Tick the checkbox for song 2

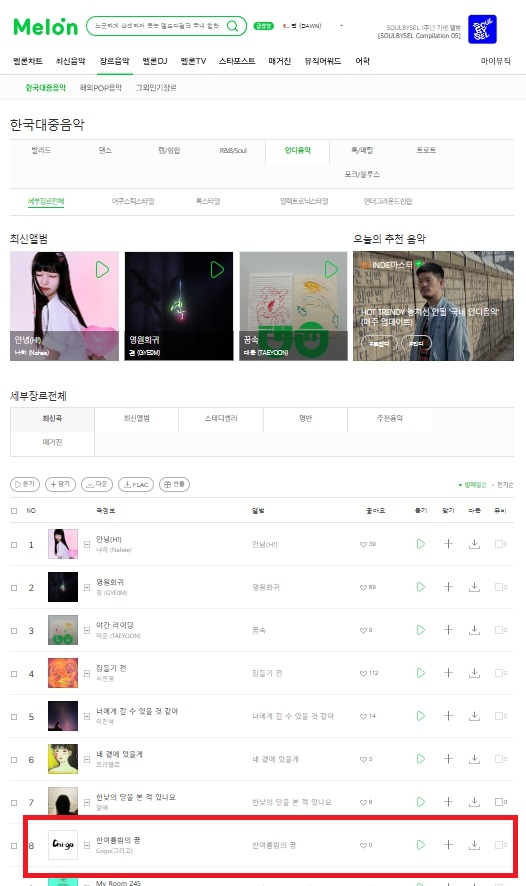(14, 588)
